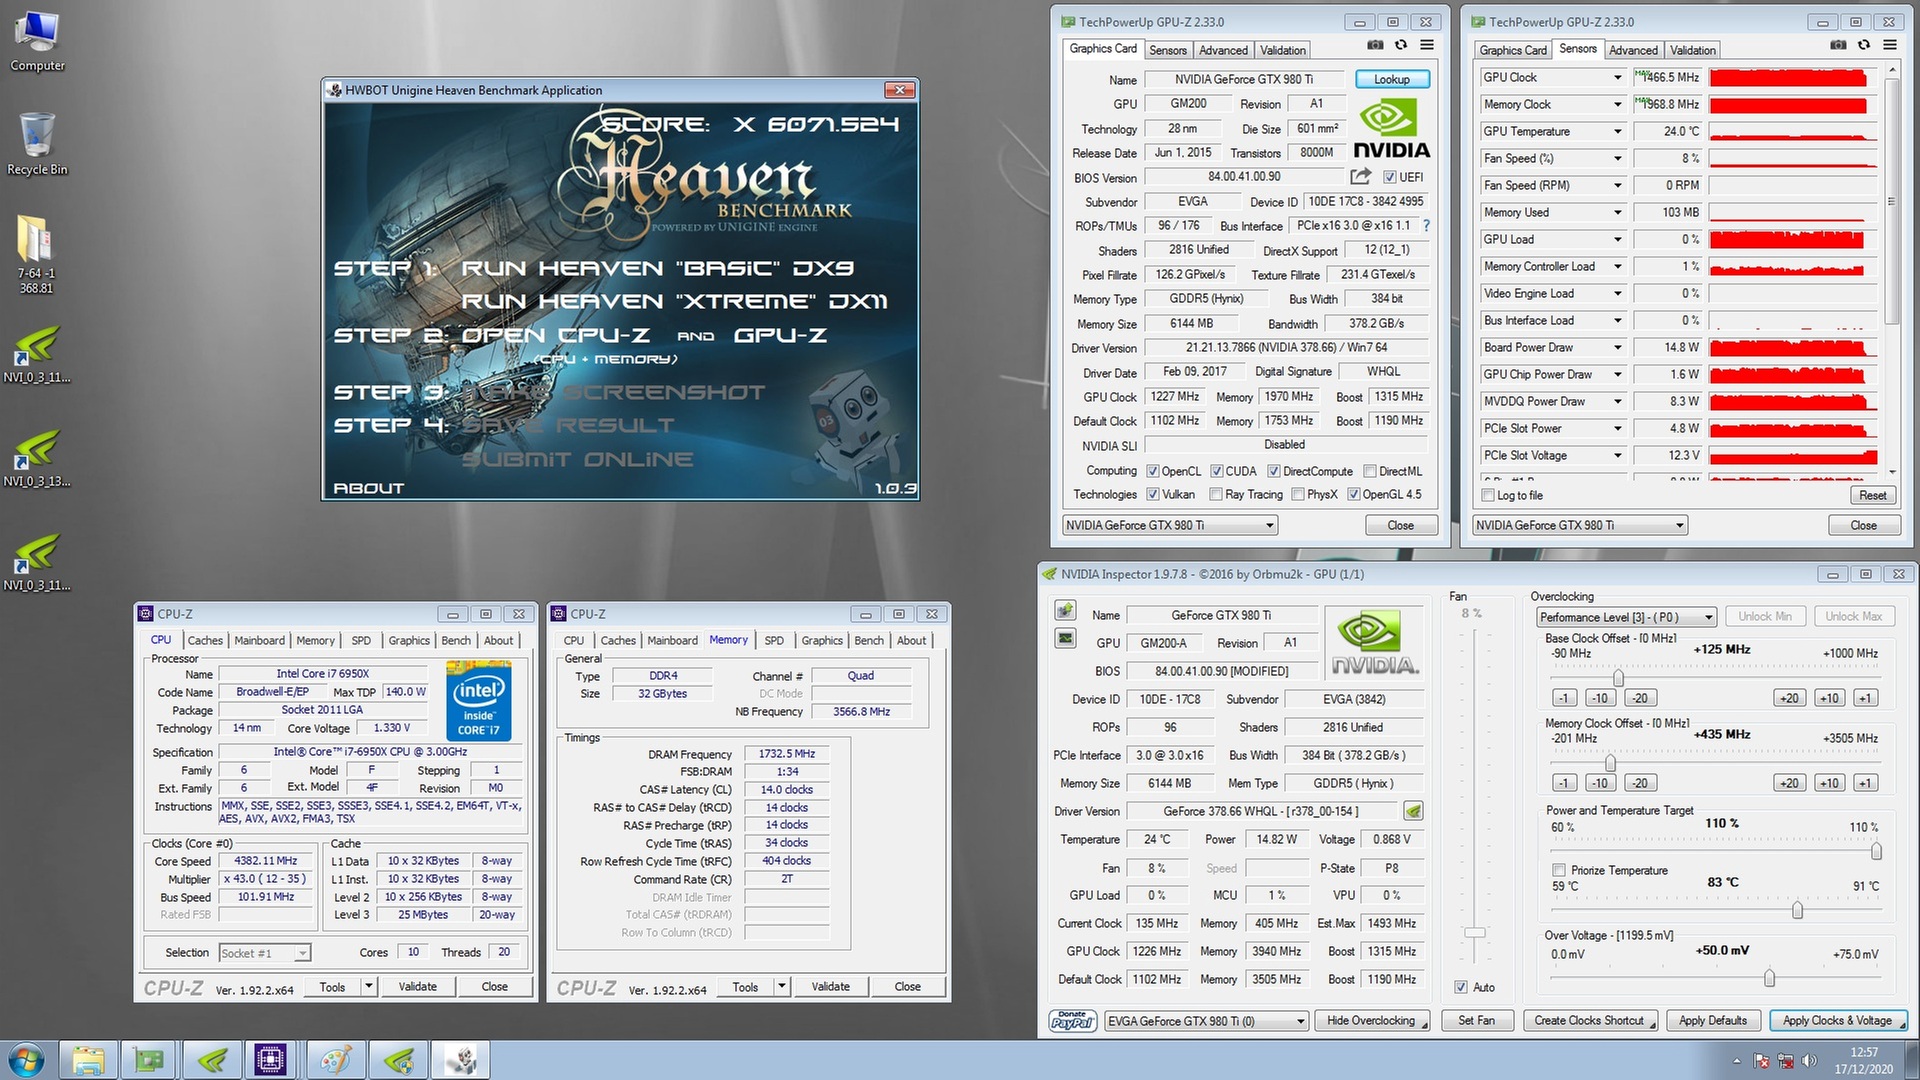Open the Socket #1 selection dropdown in CPU-Z
The width and height of the screenshot is (1920, 1080).
(265, 953)
